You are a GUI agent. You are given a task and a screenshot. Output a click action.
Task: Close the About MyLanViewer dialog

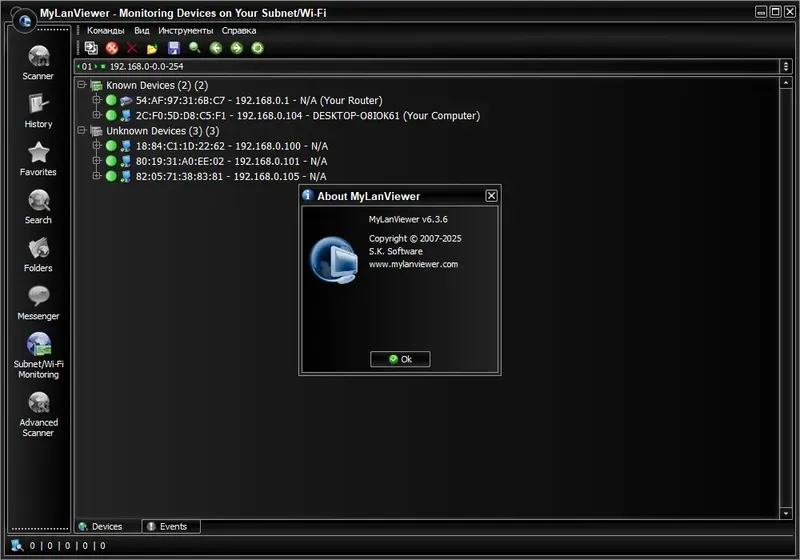click(491, 196)
